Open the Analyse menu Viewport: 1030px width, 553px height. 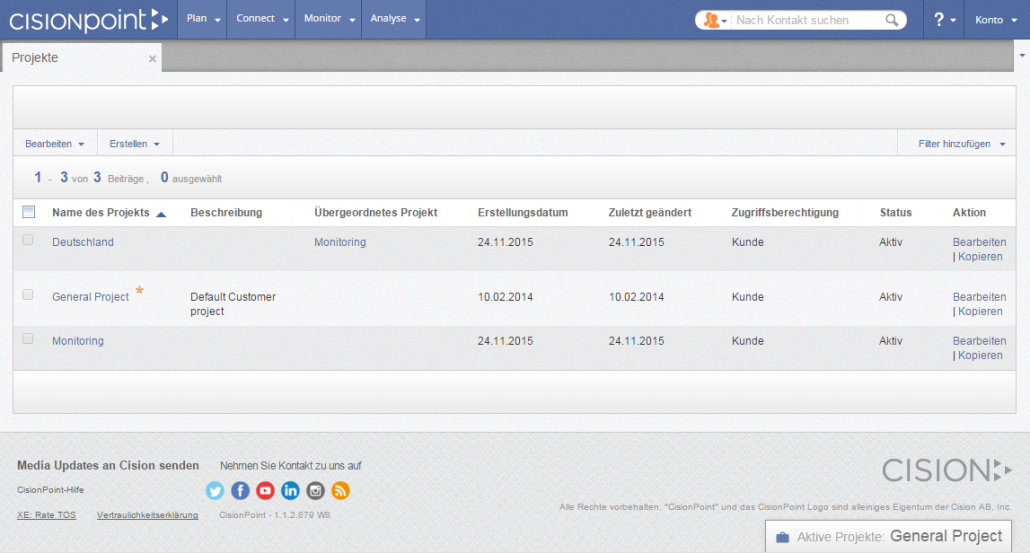[x=394, y=19]
